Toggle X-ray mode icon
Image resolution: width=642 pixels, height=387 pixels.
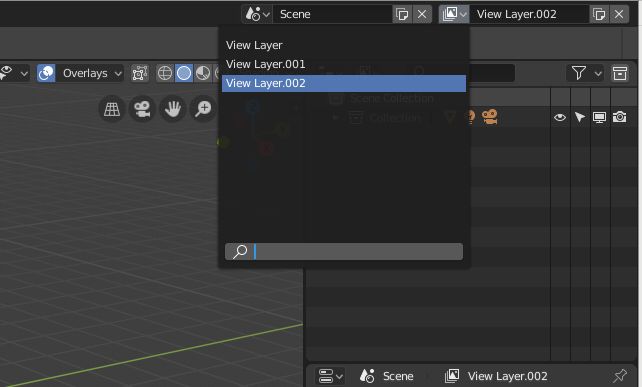pos(140,73)
